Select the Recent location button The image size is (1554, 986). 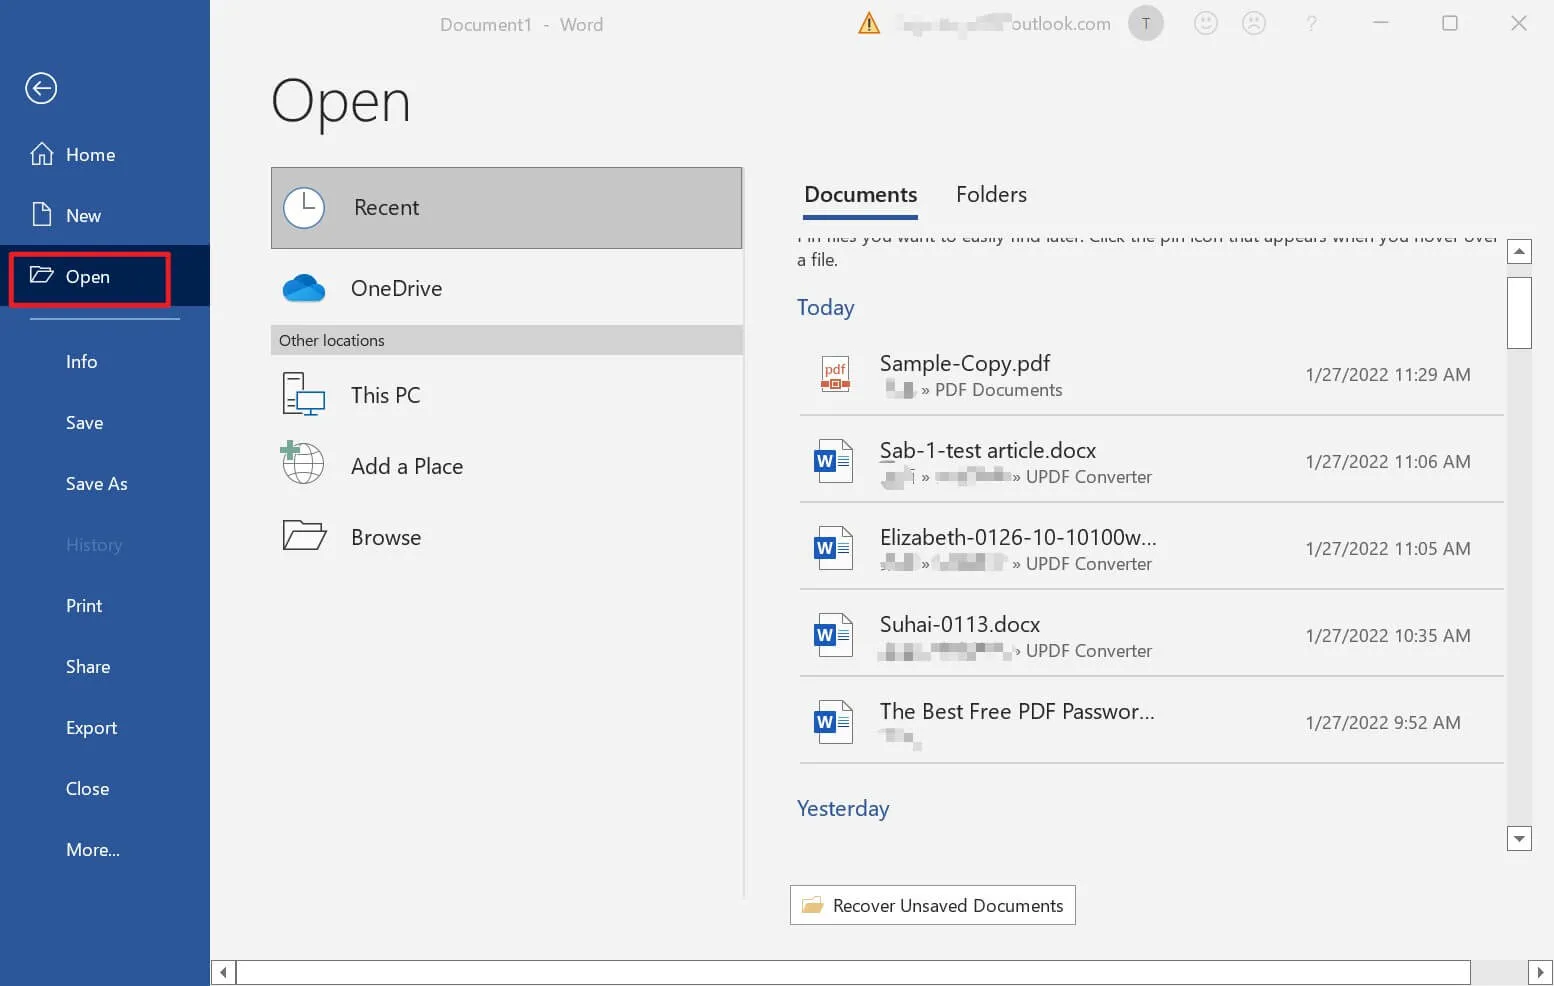(506, 208)
